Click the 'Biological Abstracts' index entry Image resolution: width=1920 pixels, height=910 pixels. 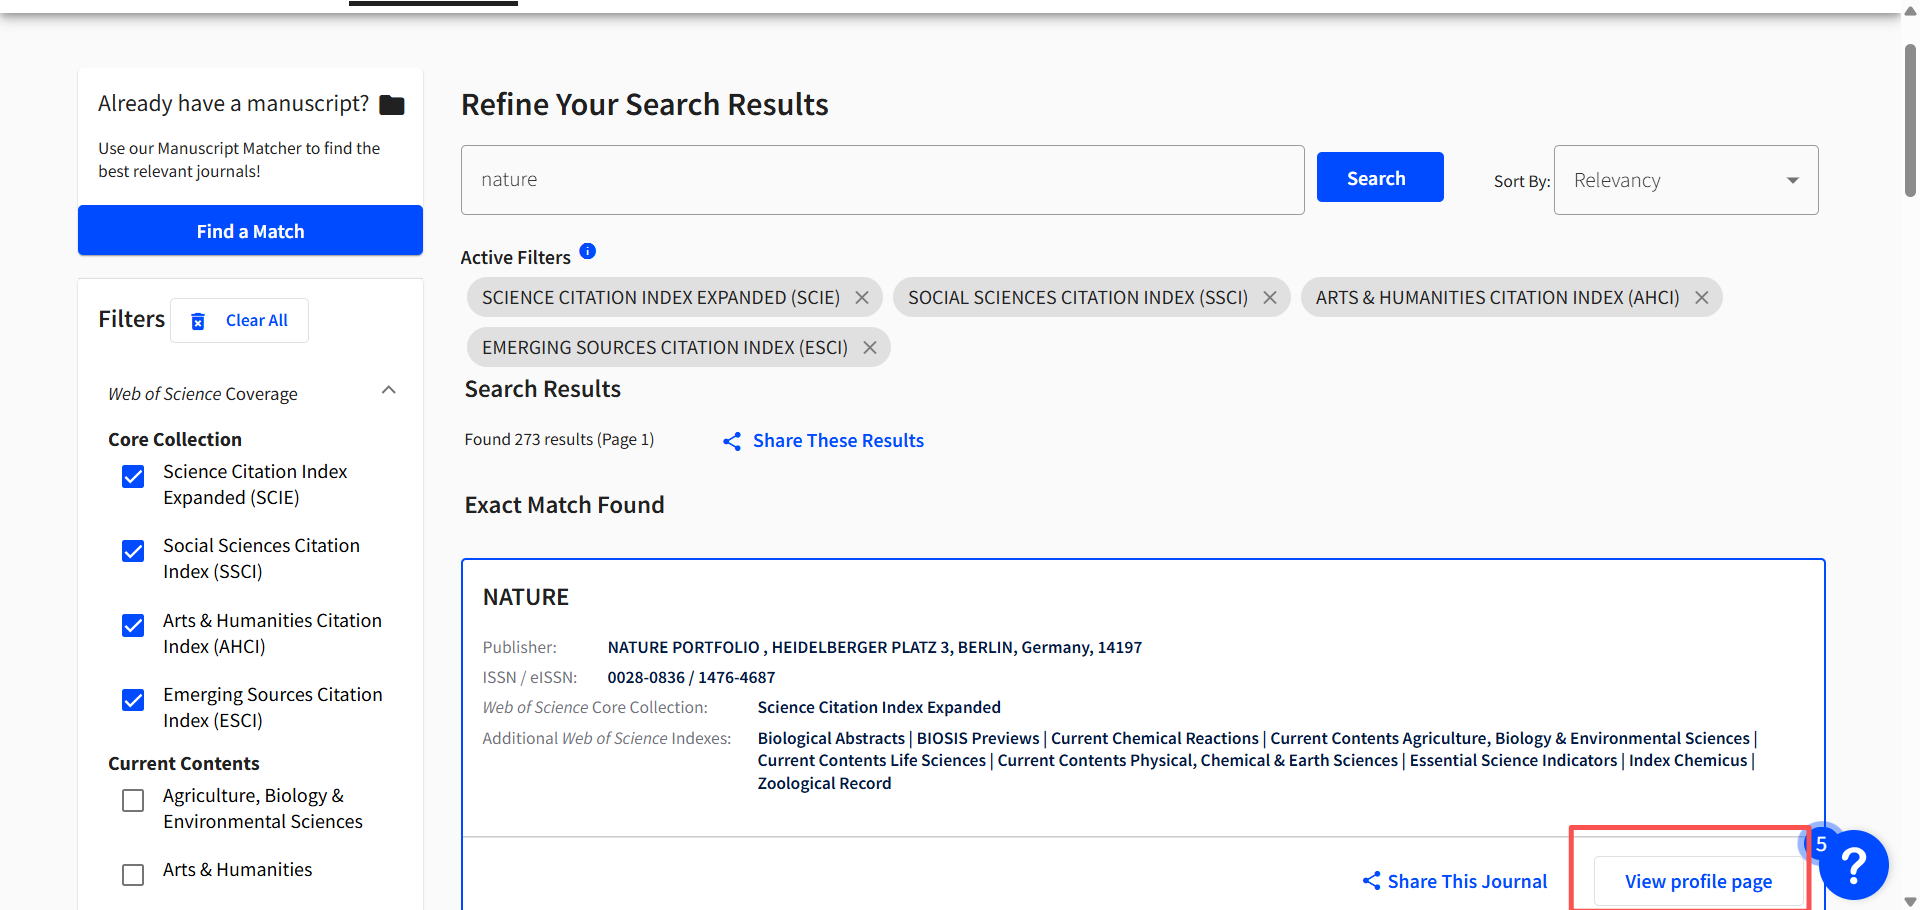831,738
